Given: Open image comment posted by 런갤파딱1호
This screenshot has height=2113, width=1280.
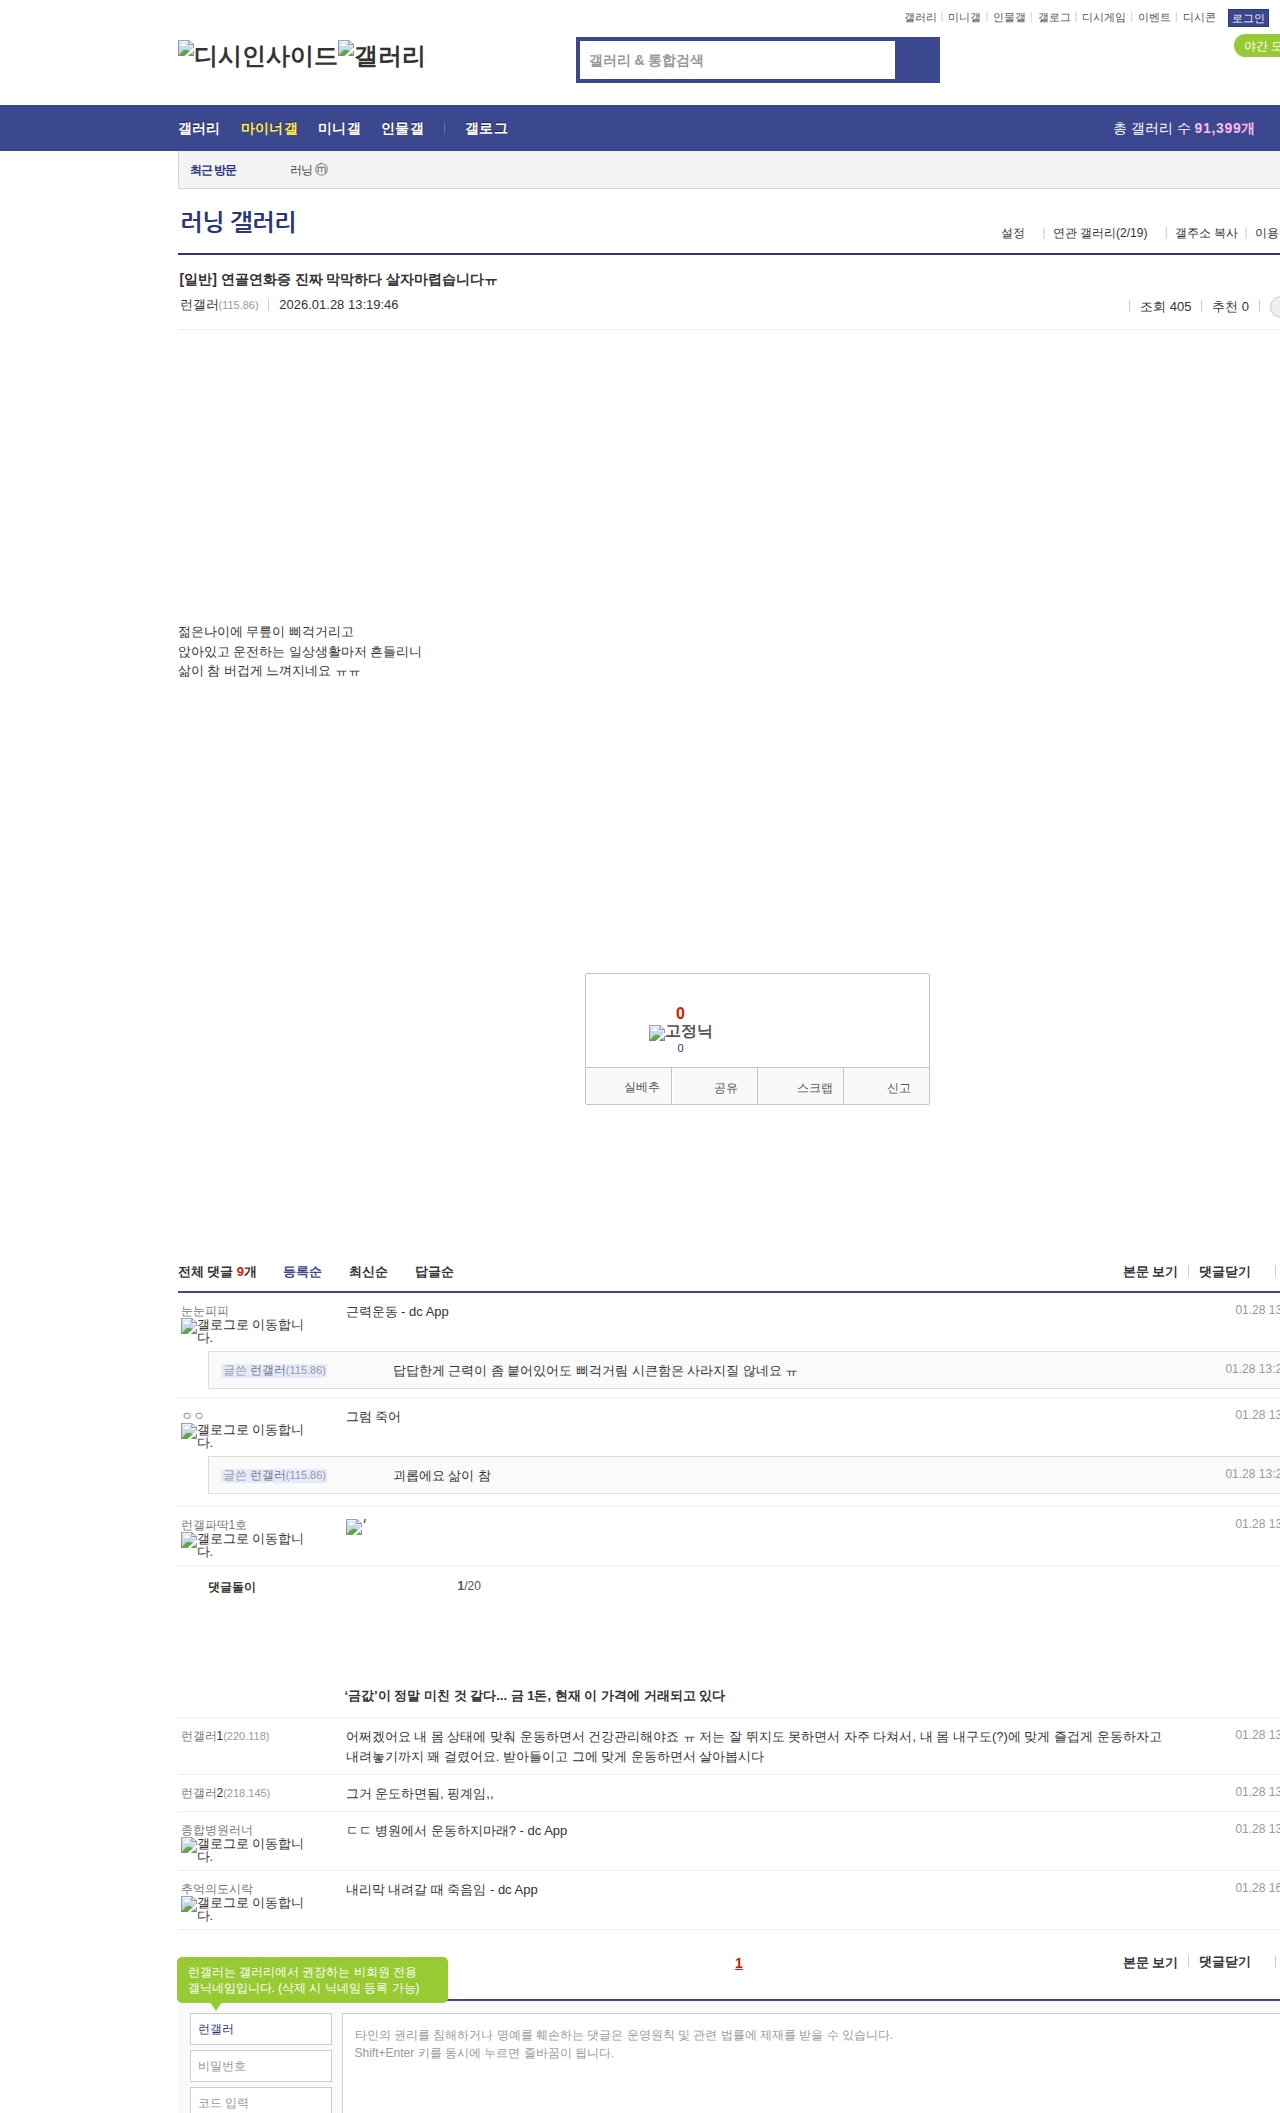Looking at the screenshot, I should (x=354, y=1527).
